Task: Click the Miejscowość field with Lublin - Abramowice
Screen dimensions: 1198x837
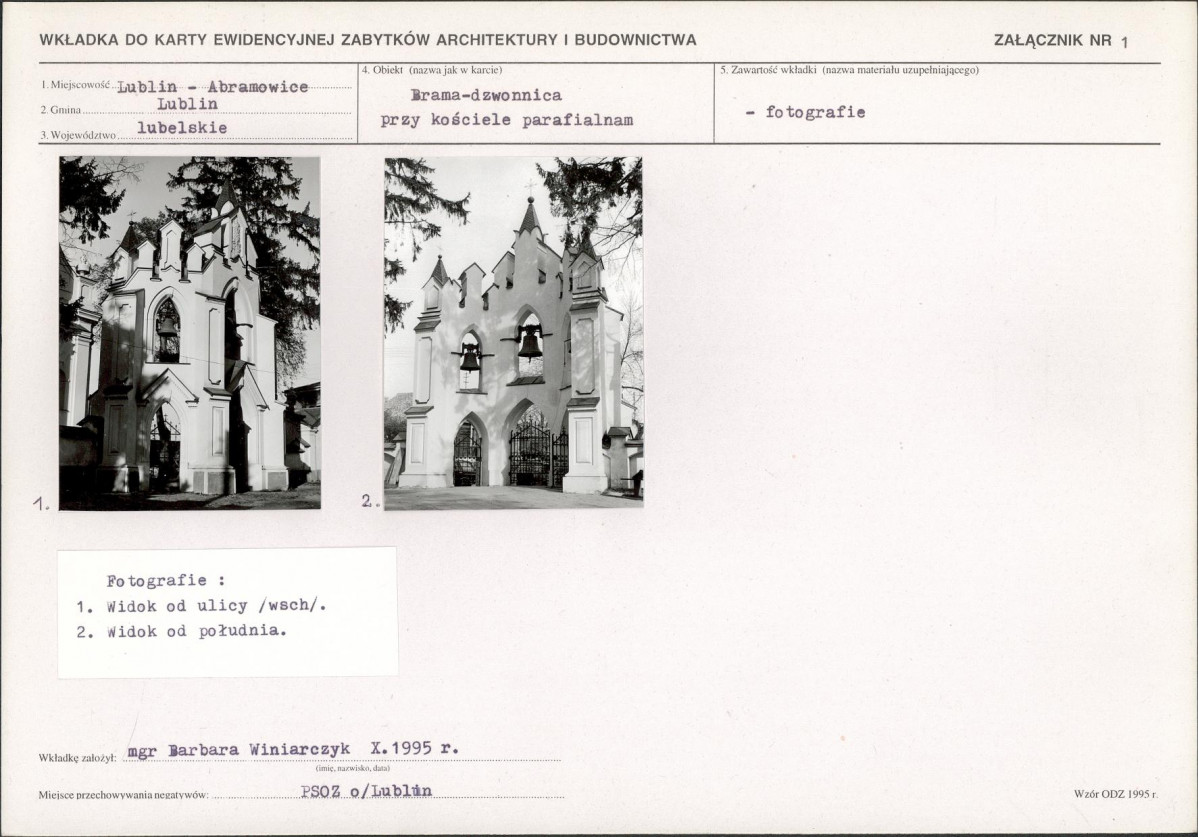Action: (212, 87)
